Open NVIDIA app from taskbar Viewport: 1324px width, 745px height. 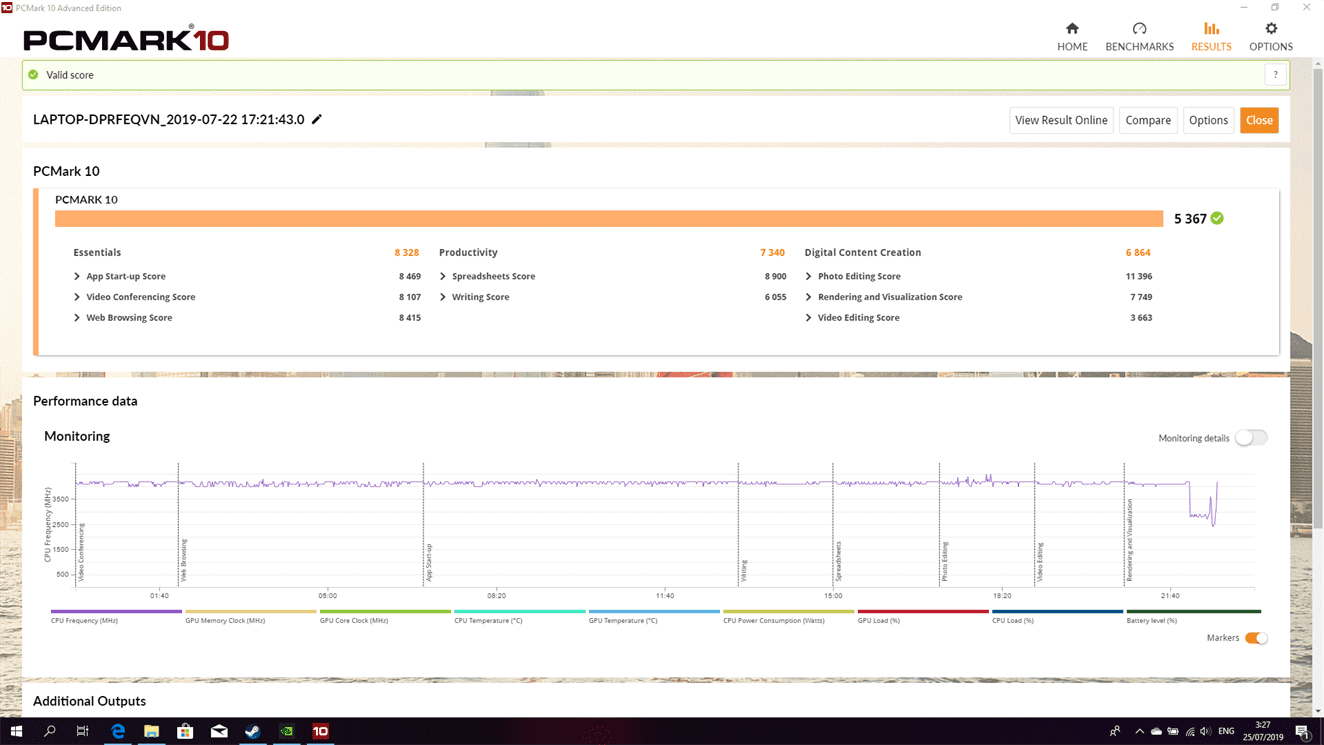(x=287, y=731)
